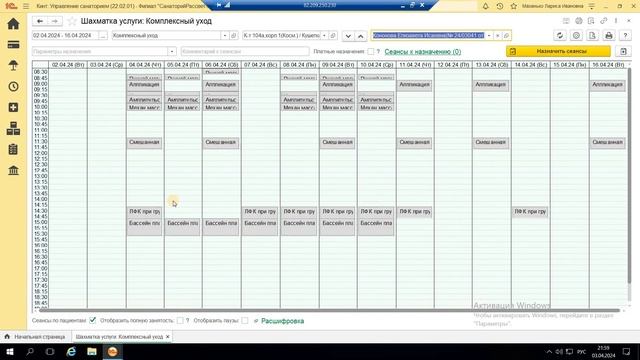640x360 pixels.
Task: Select Смешанная session on 06.04.24
Action: click(220, 143)
